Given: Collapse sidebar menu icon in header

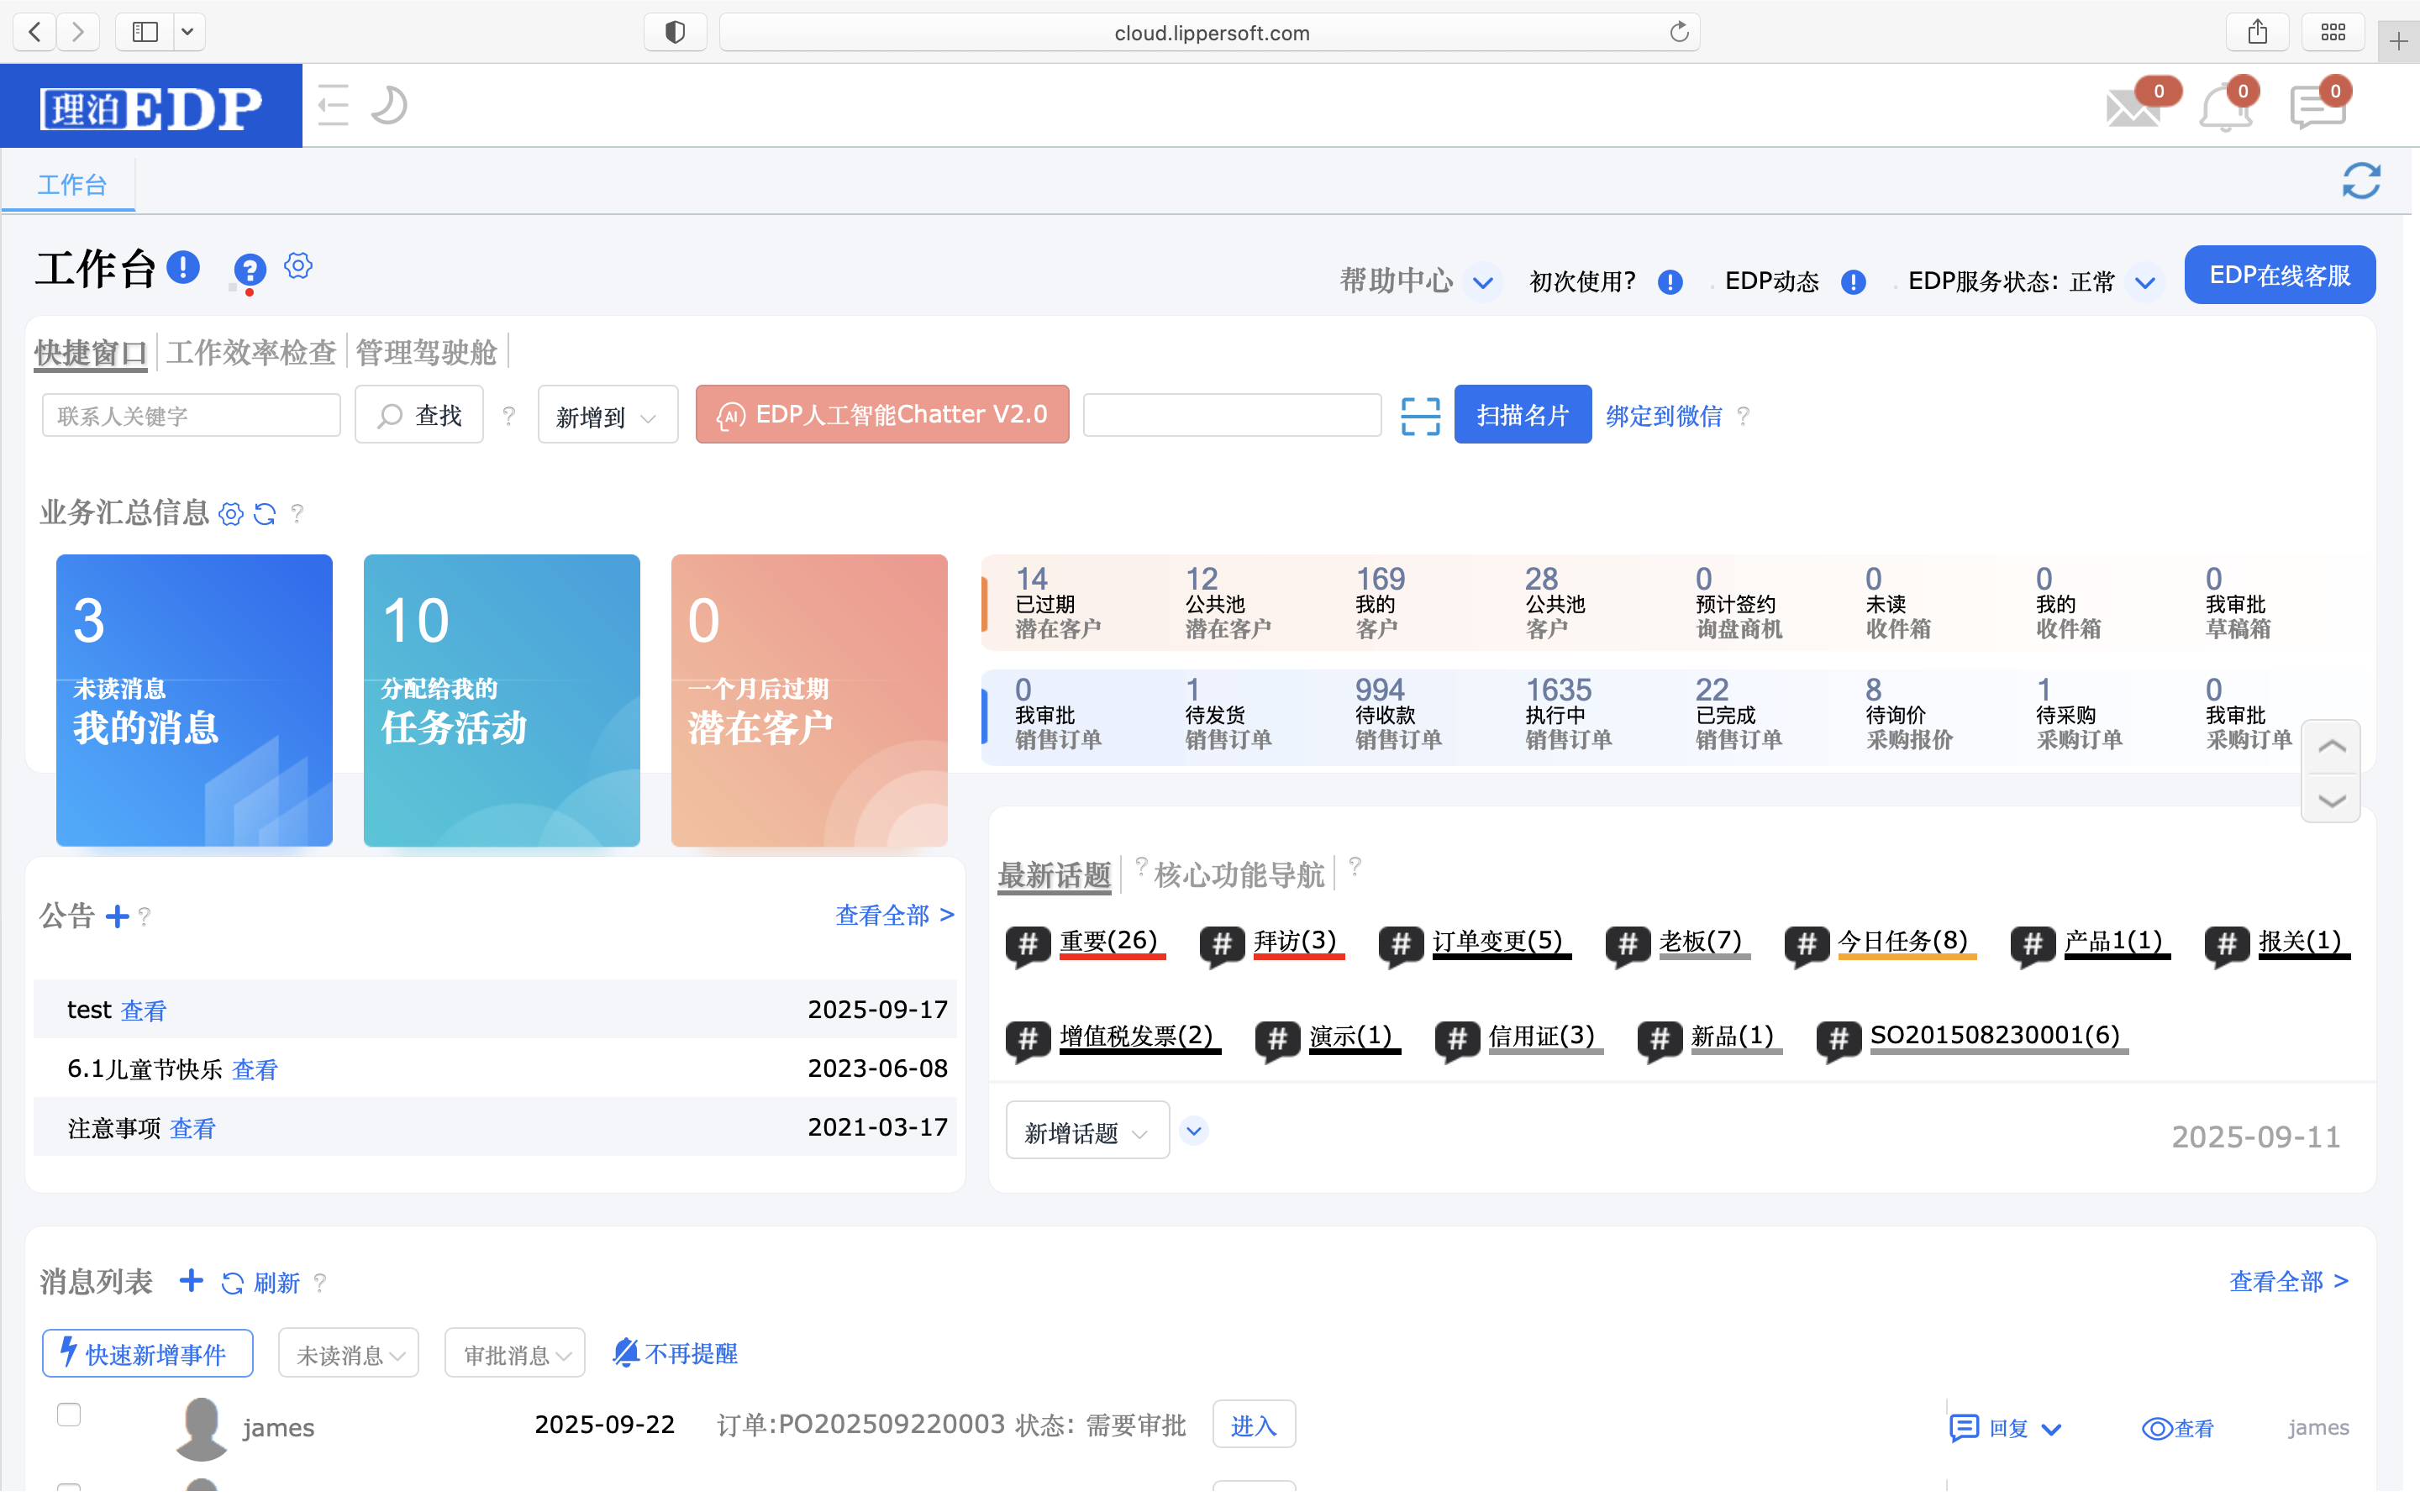Looking at the screenshot, I should click(x=333, y=105).
